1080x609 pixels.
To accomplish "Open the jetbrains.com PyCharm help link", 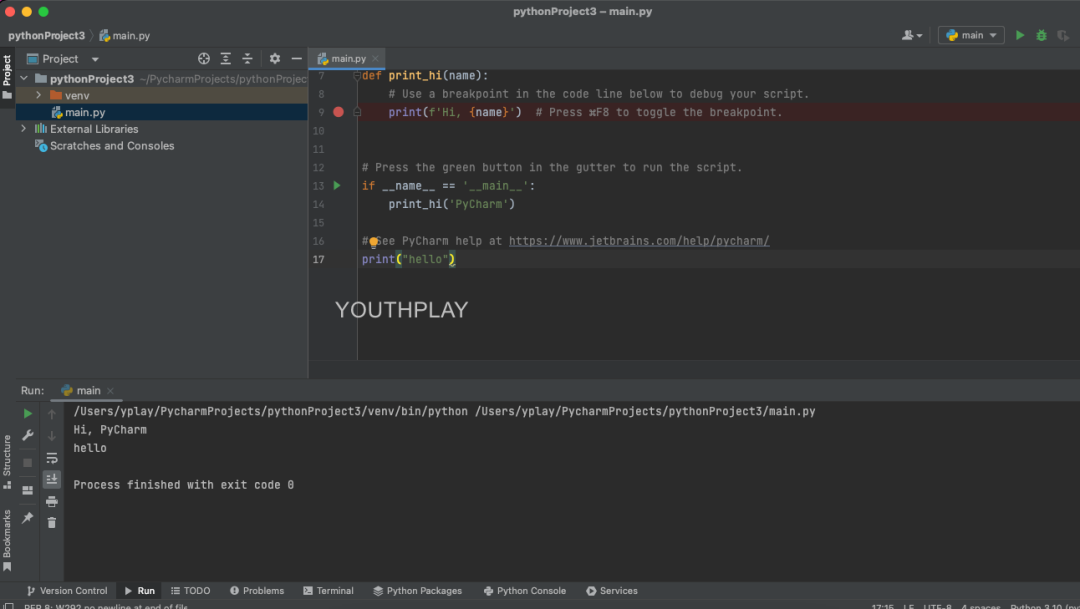I will [x=639, y=241].
